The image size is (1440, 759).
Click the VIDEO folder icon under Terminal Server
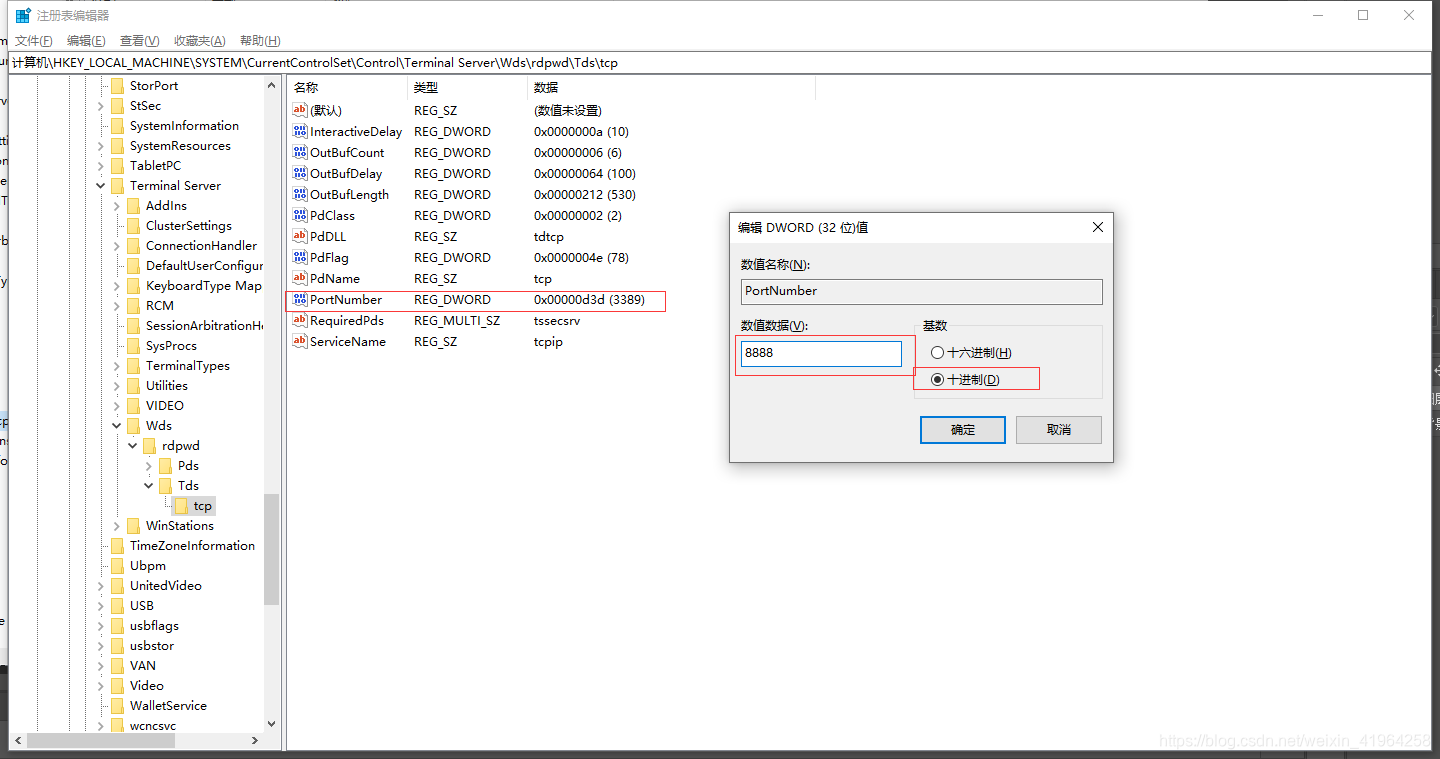coord(134,405)
